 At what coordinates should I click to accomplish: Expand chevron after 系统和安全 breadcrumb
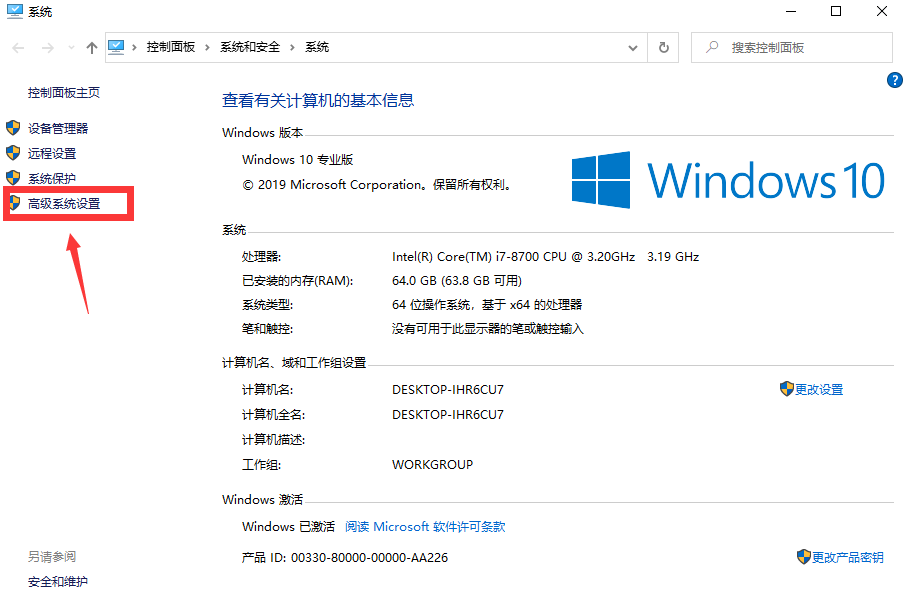tap(292, 47)
